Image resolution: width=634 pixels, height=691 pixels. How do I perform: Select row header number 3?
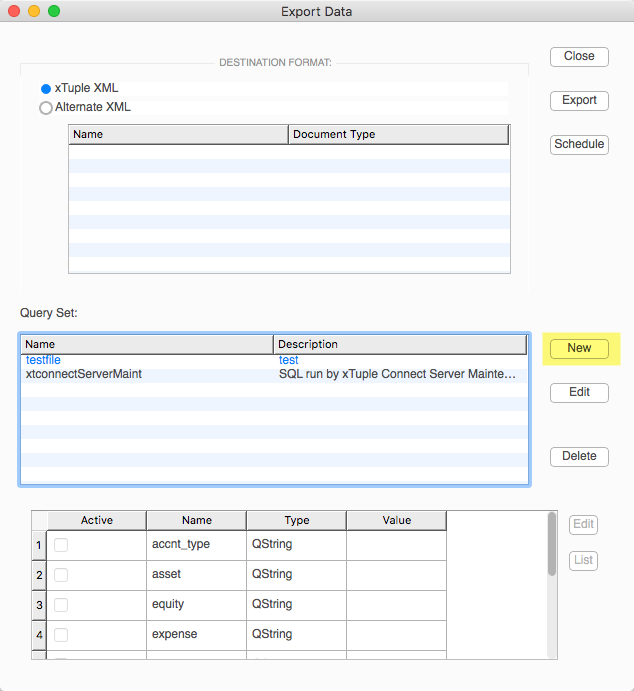click(39, 606)
